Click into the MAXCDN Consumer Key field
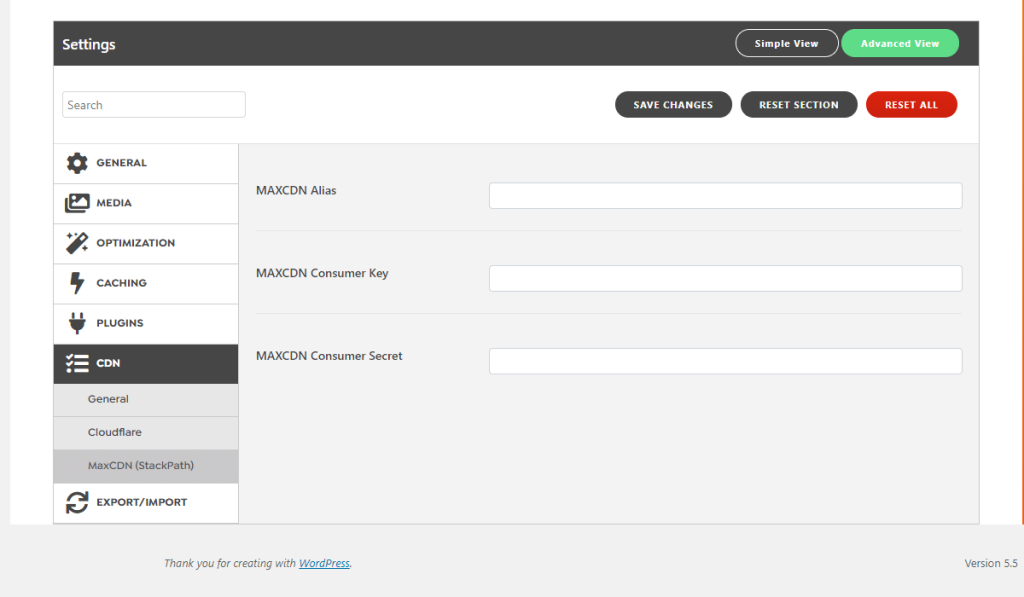 point(726,278)
